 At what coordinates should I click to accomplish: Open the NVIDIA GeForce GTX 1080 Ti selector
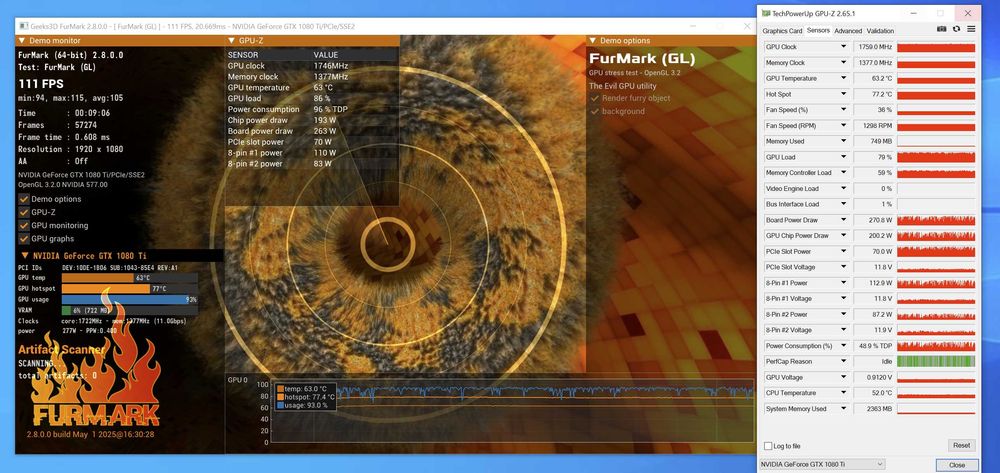823,465
